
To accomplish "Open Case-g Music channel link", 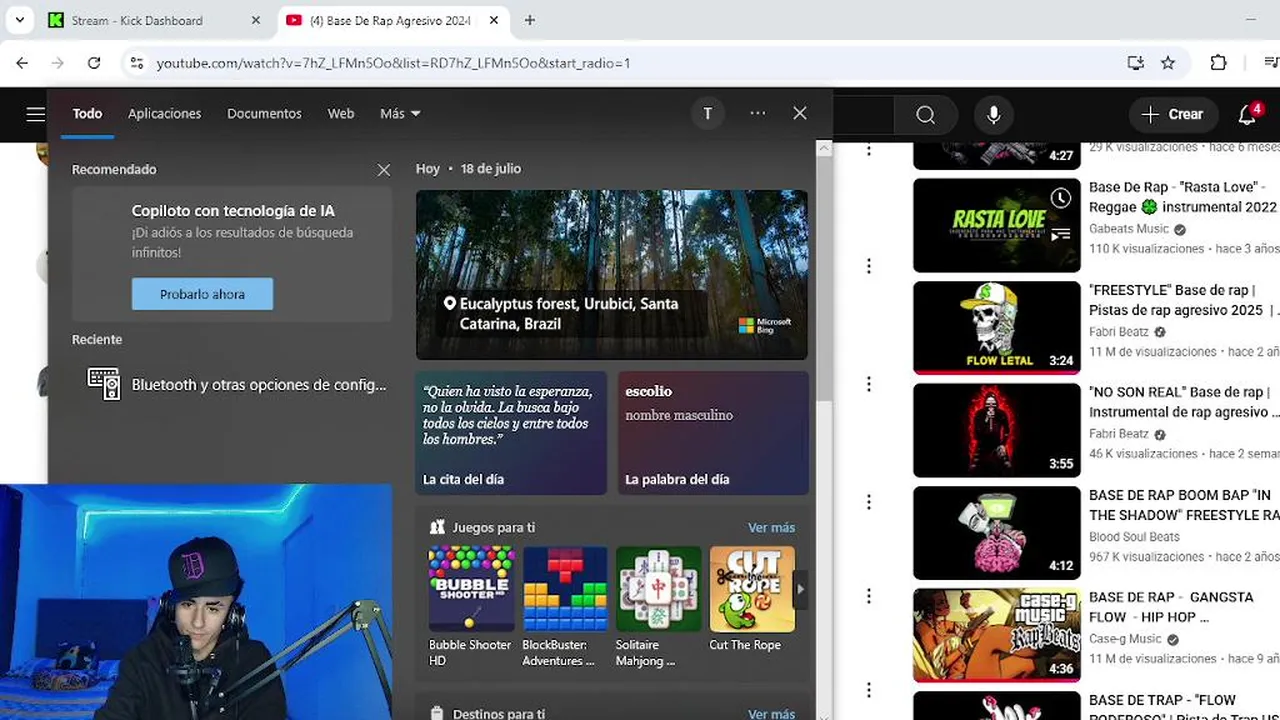I will pos(1125,639).
